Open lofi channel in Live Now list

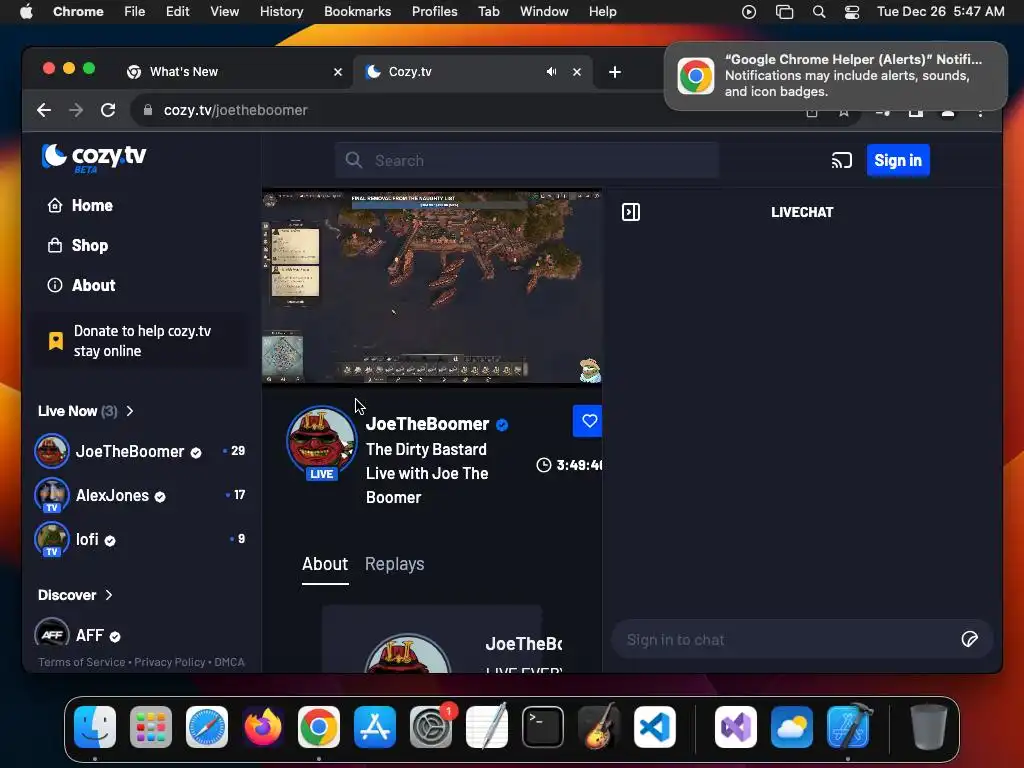point(140,539)
